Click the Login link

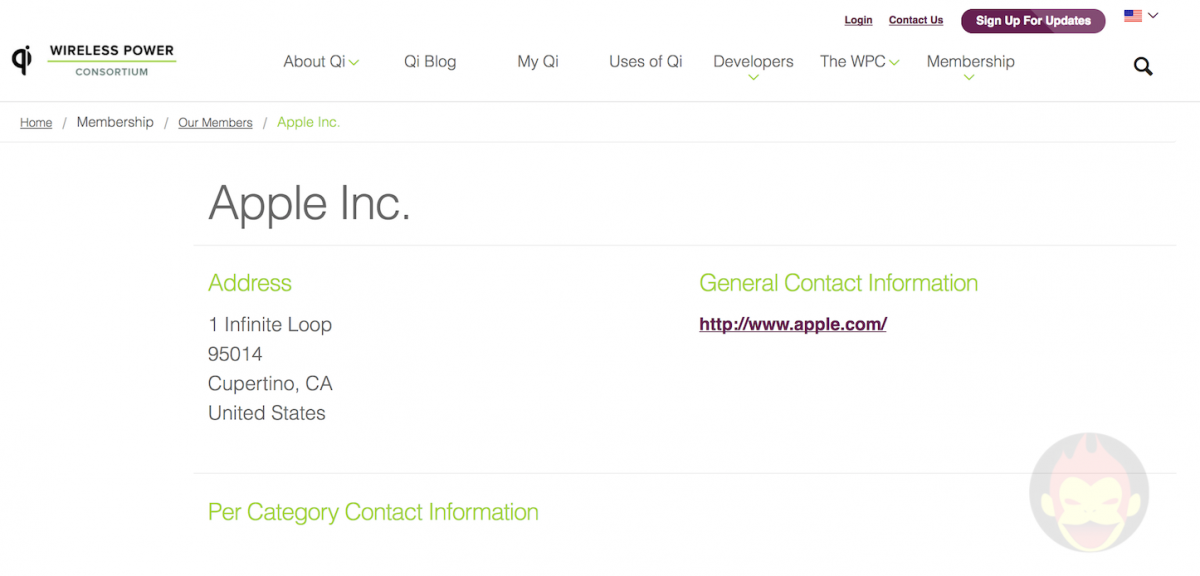tap(858, 20)
